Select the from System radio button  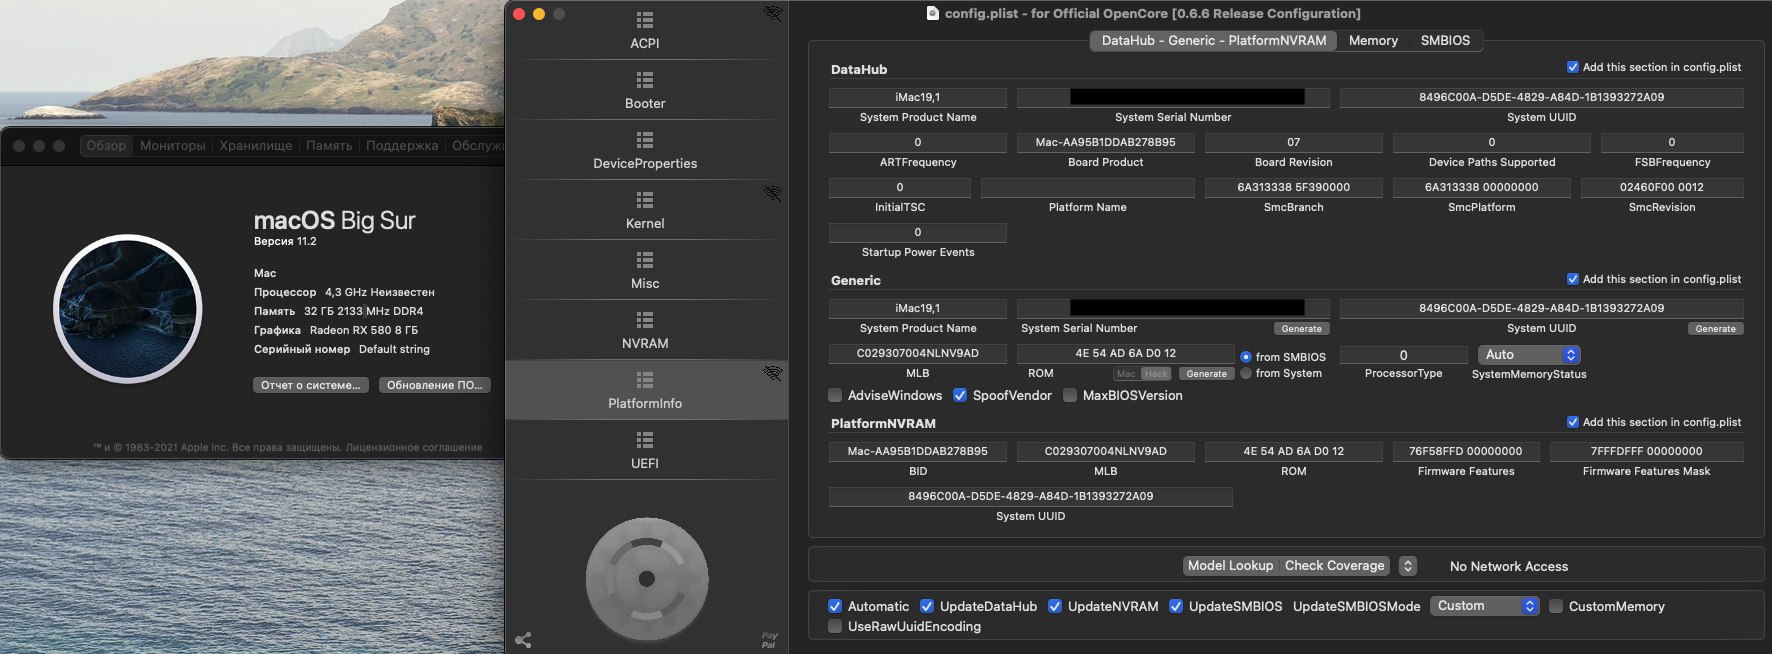pos(1246,373)
